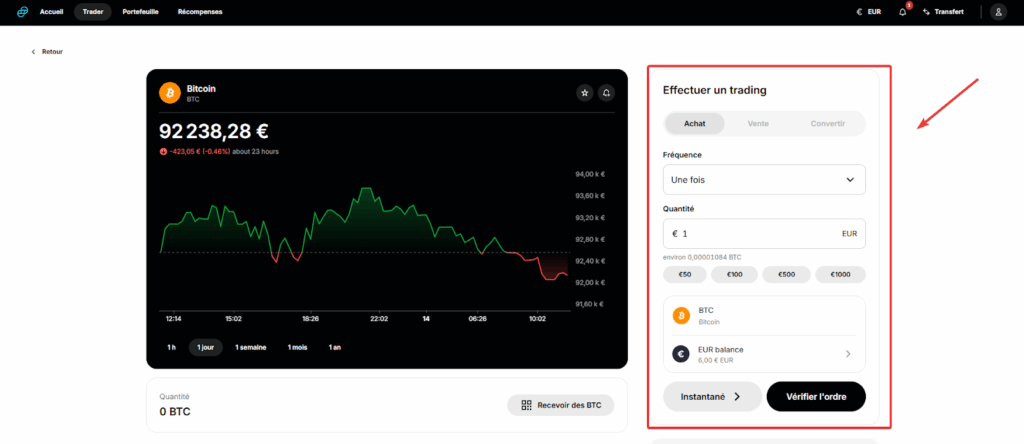Image resolution: width=1024 pixels, height=444 pixels.
Task: Open the Transfert menu
Action: click(x=943, y=12)
